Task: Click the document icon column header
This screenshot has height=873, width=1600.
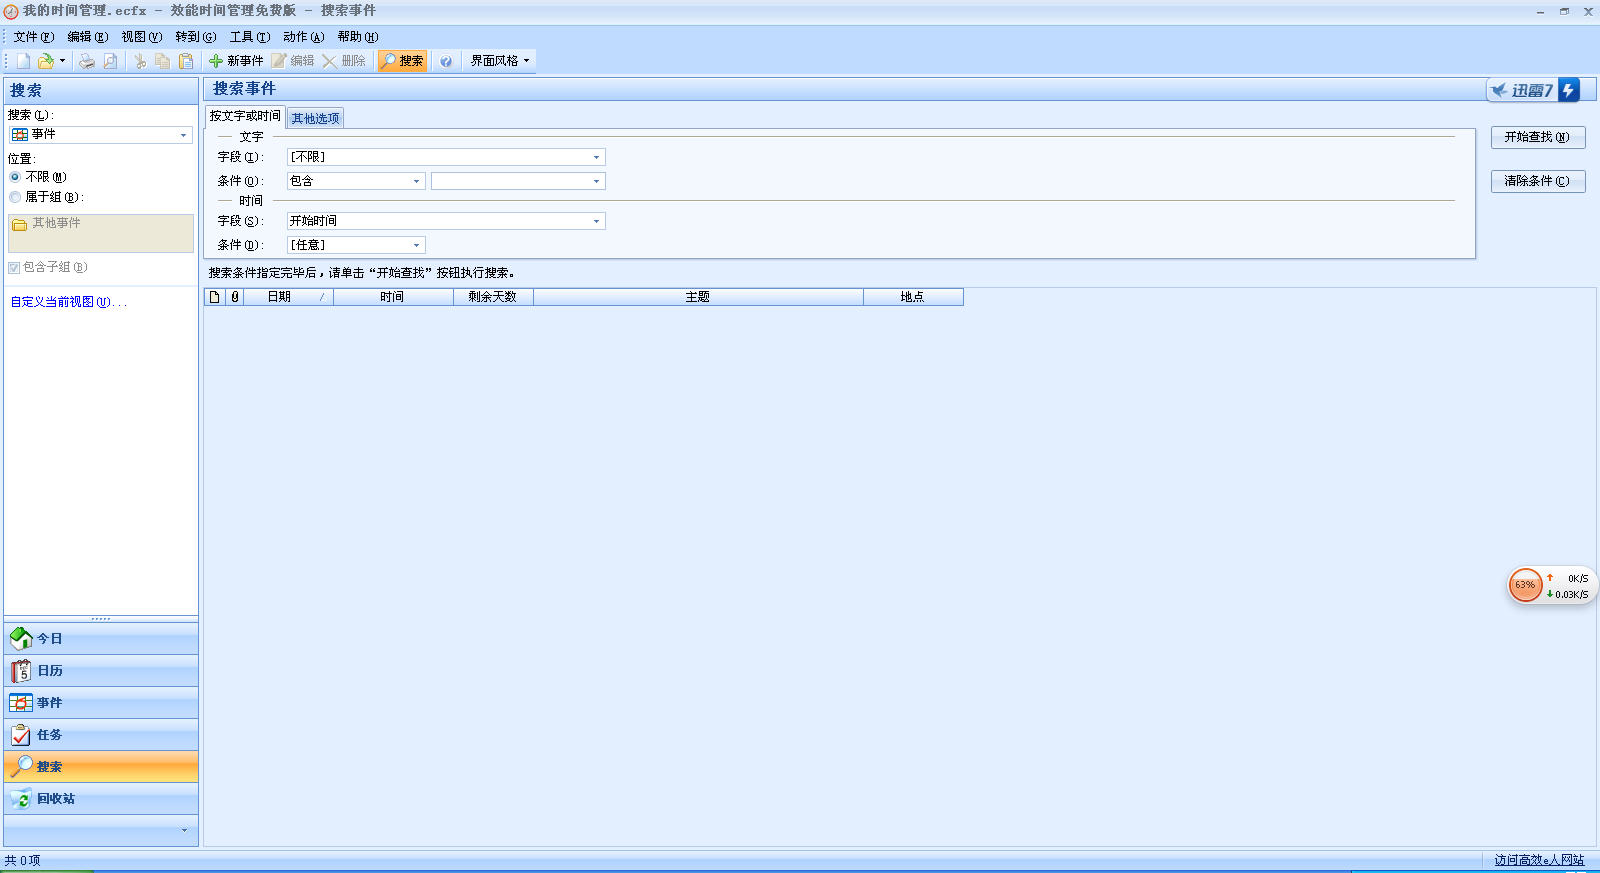Action: point(214,297)
